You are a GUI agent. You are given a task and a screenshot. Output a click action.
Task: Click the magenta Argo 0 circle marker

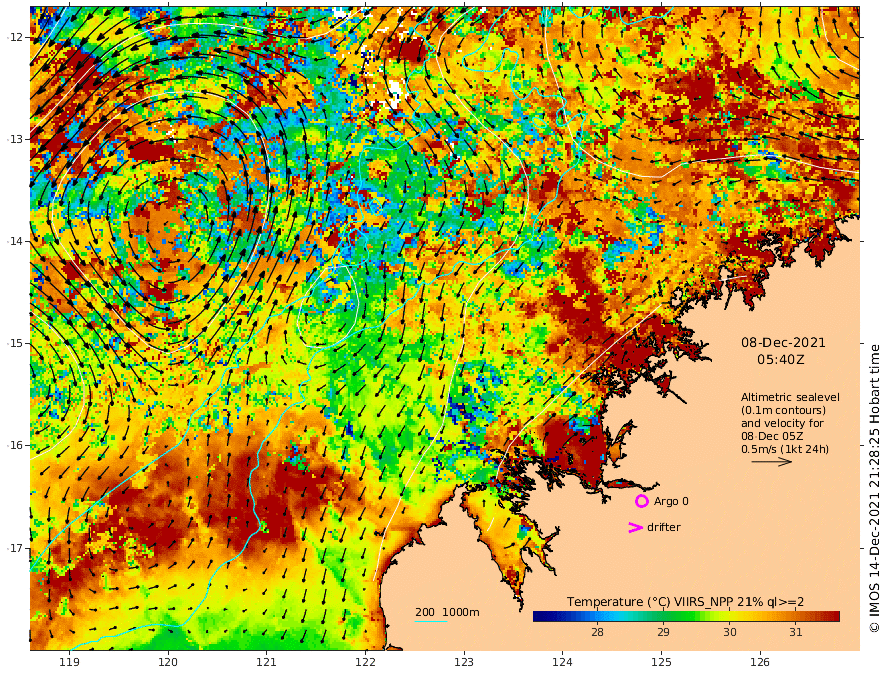(x=641, y=501)
